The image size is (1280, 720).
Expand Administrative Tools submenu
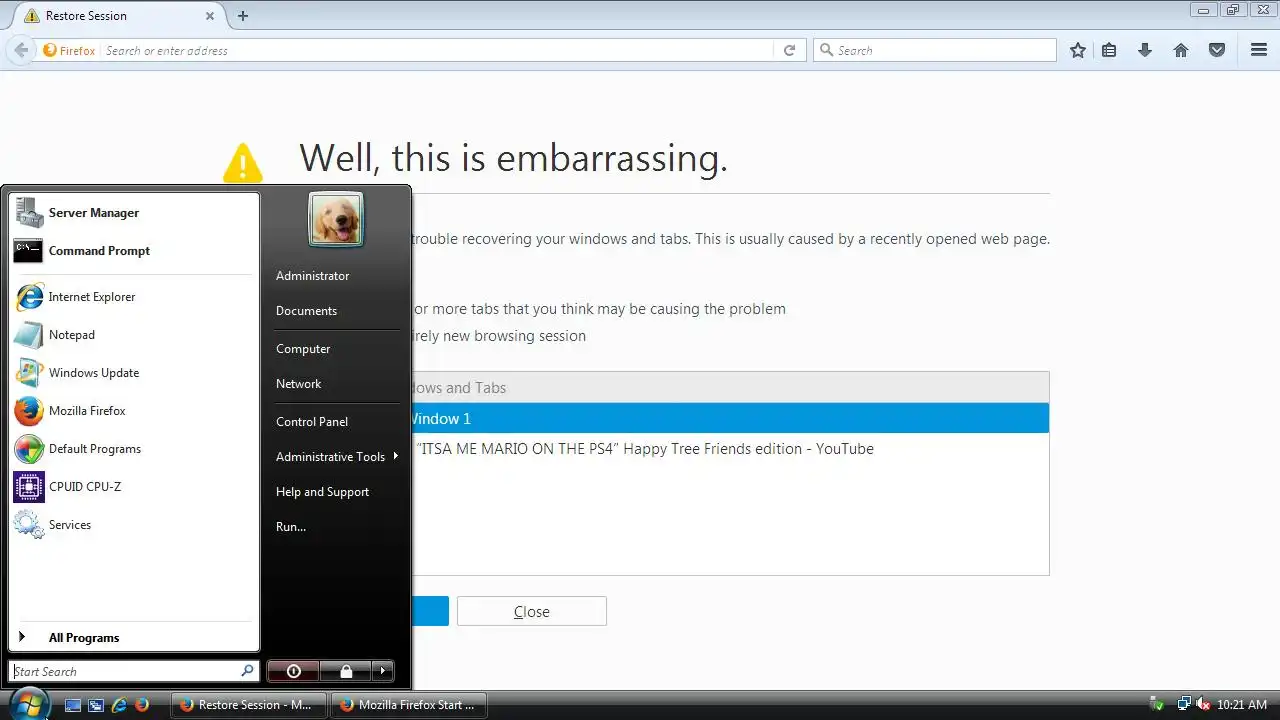336,457
